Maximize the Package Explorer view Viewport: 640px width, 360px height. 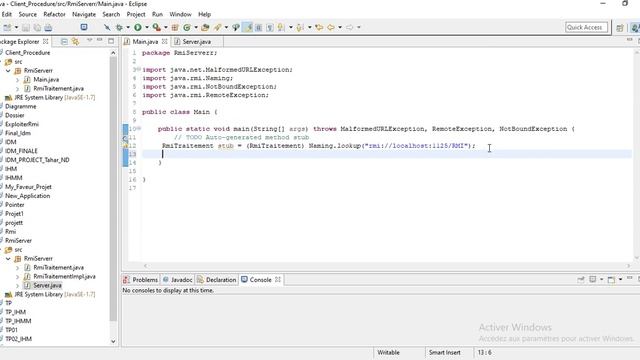tap(111, 41)
